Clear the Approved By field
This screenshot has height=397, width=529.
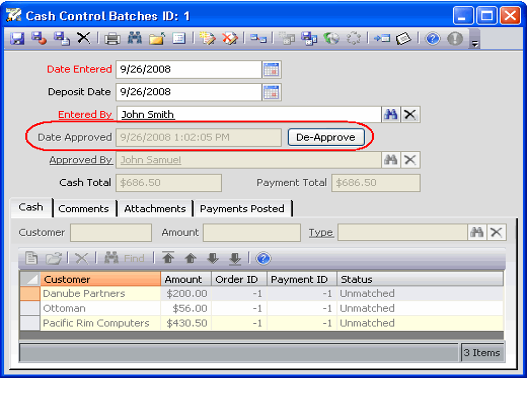click(410, 160)
